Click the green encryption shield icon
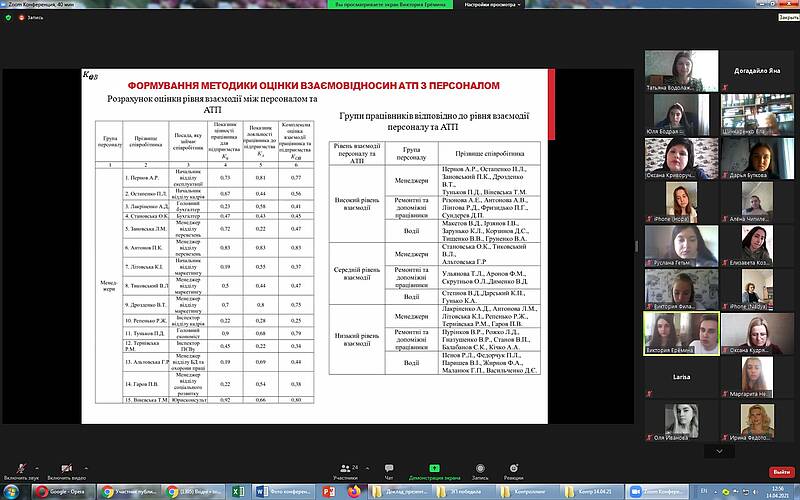This screenshot has height=500, width=800. [x=8, y=17]
